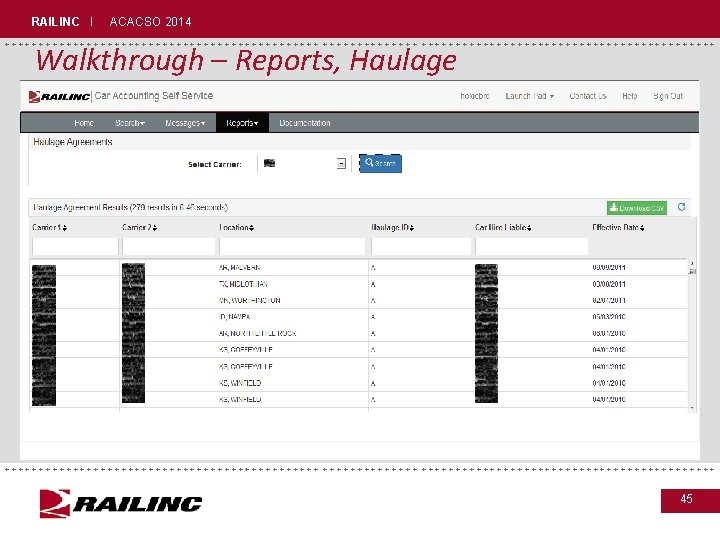The width and height of the screenshot is (720, 540).
Task: Click the effective date 05/03/2010
Action: click(609, 317)
